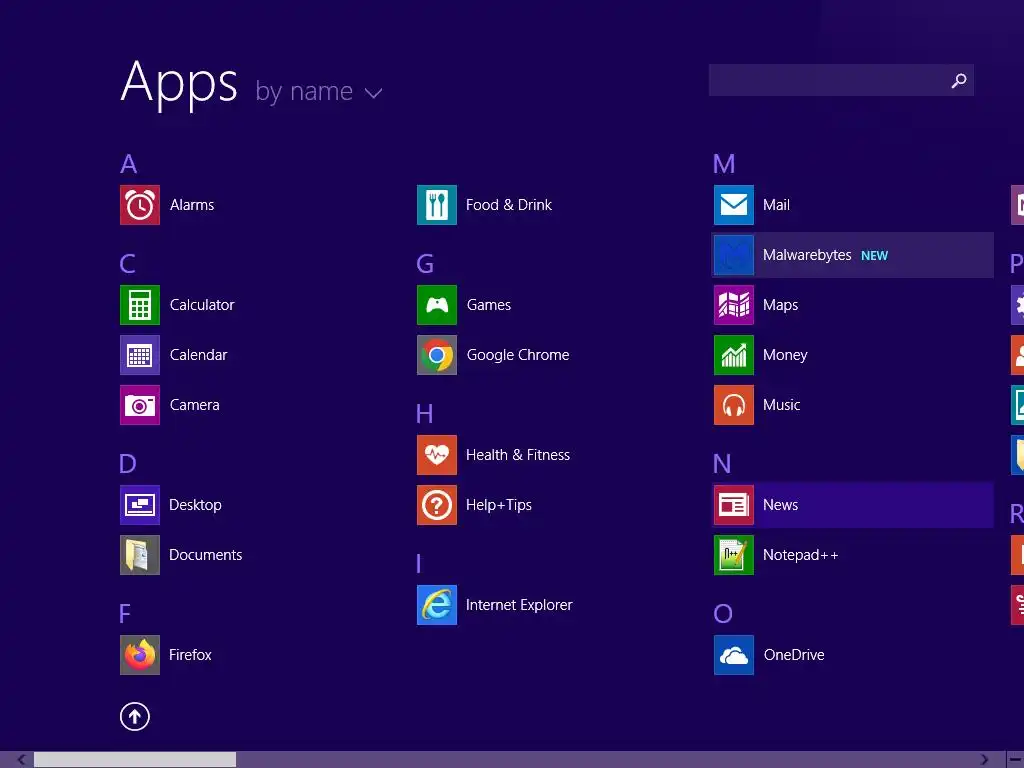Click the 'Notepad++' label text

point(801,555)
